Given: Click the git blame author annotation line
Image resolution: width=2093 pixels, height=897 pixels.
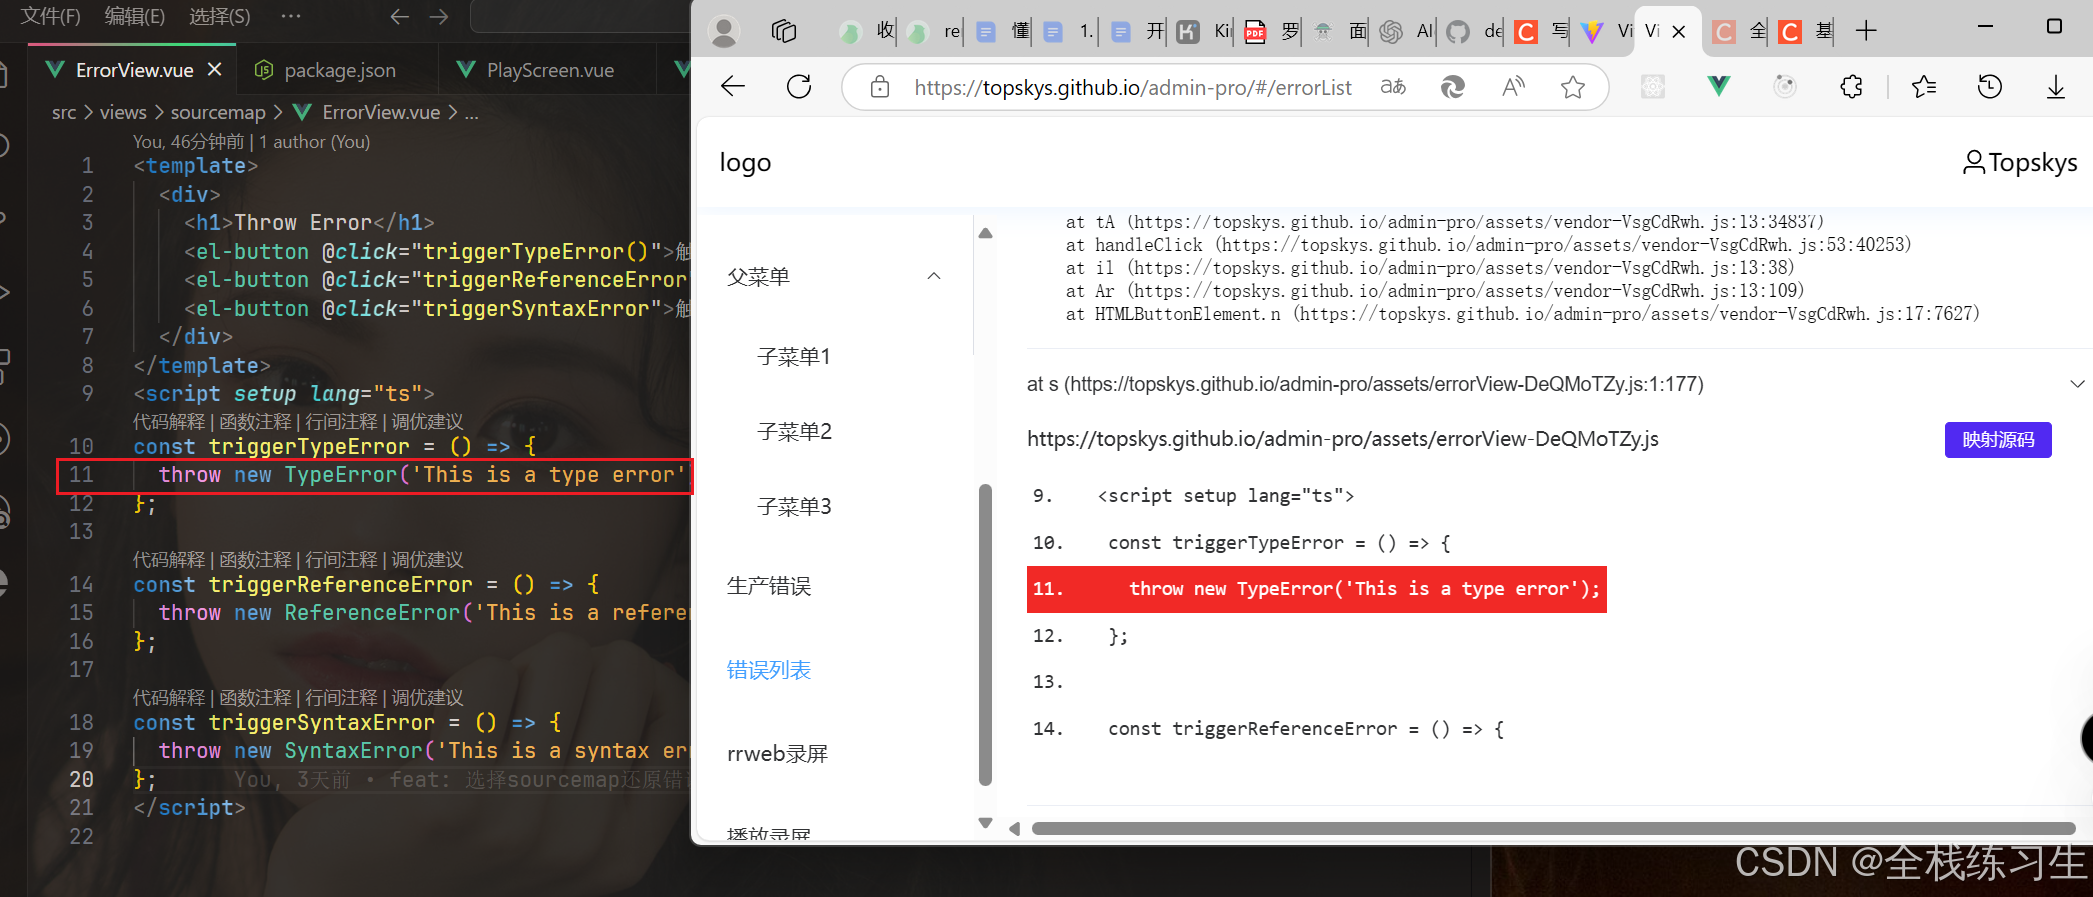Looking at the screenshot, I should (x=251, y=142).
